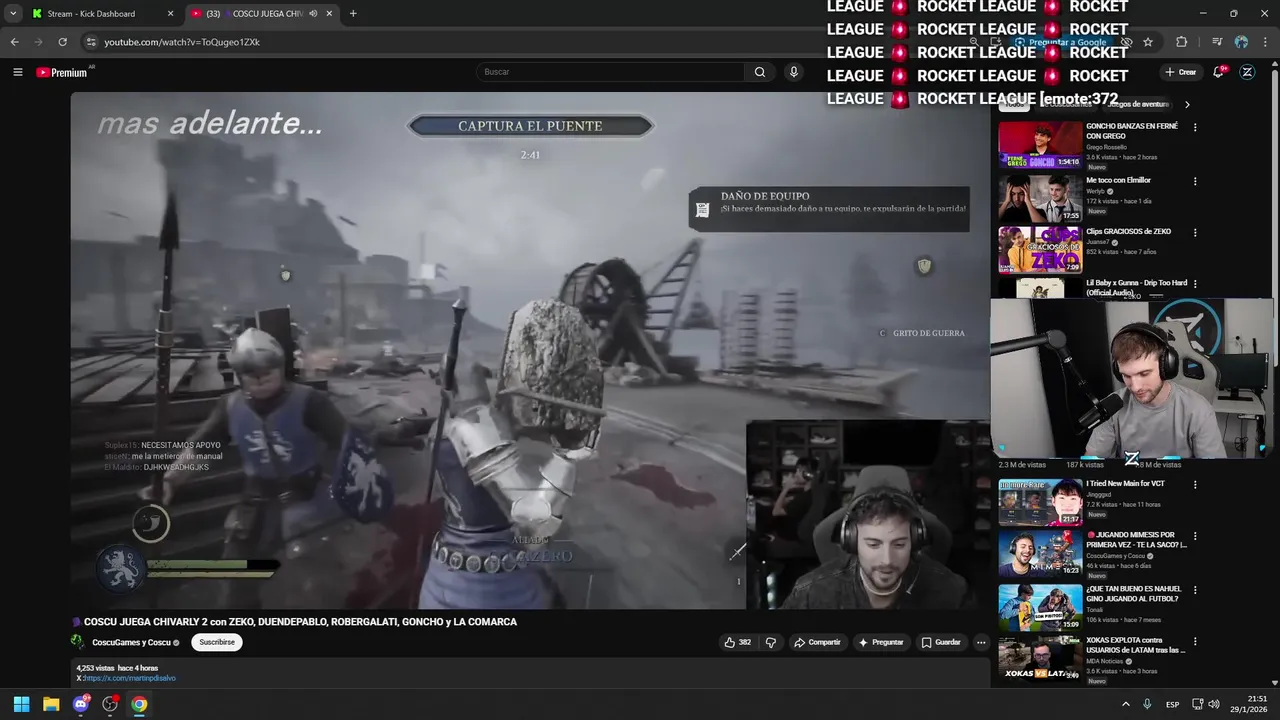
Task: Open Chrome from the taskbar
Action: pos(139,704)
